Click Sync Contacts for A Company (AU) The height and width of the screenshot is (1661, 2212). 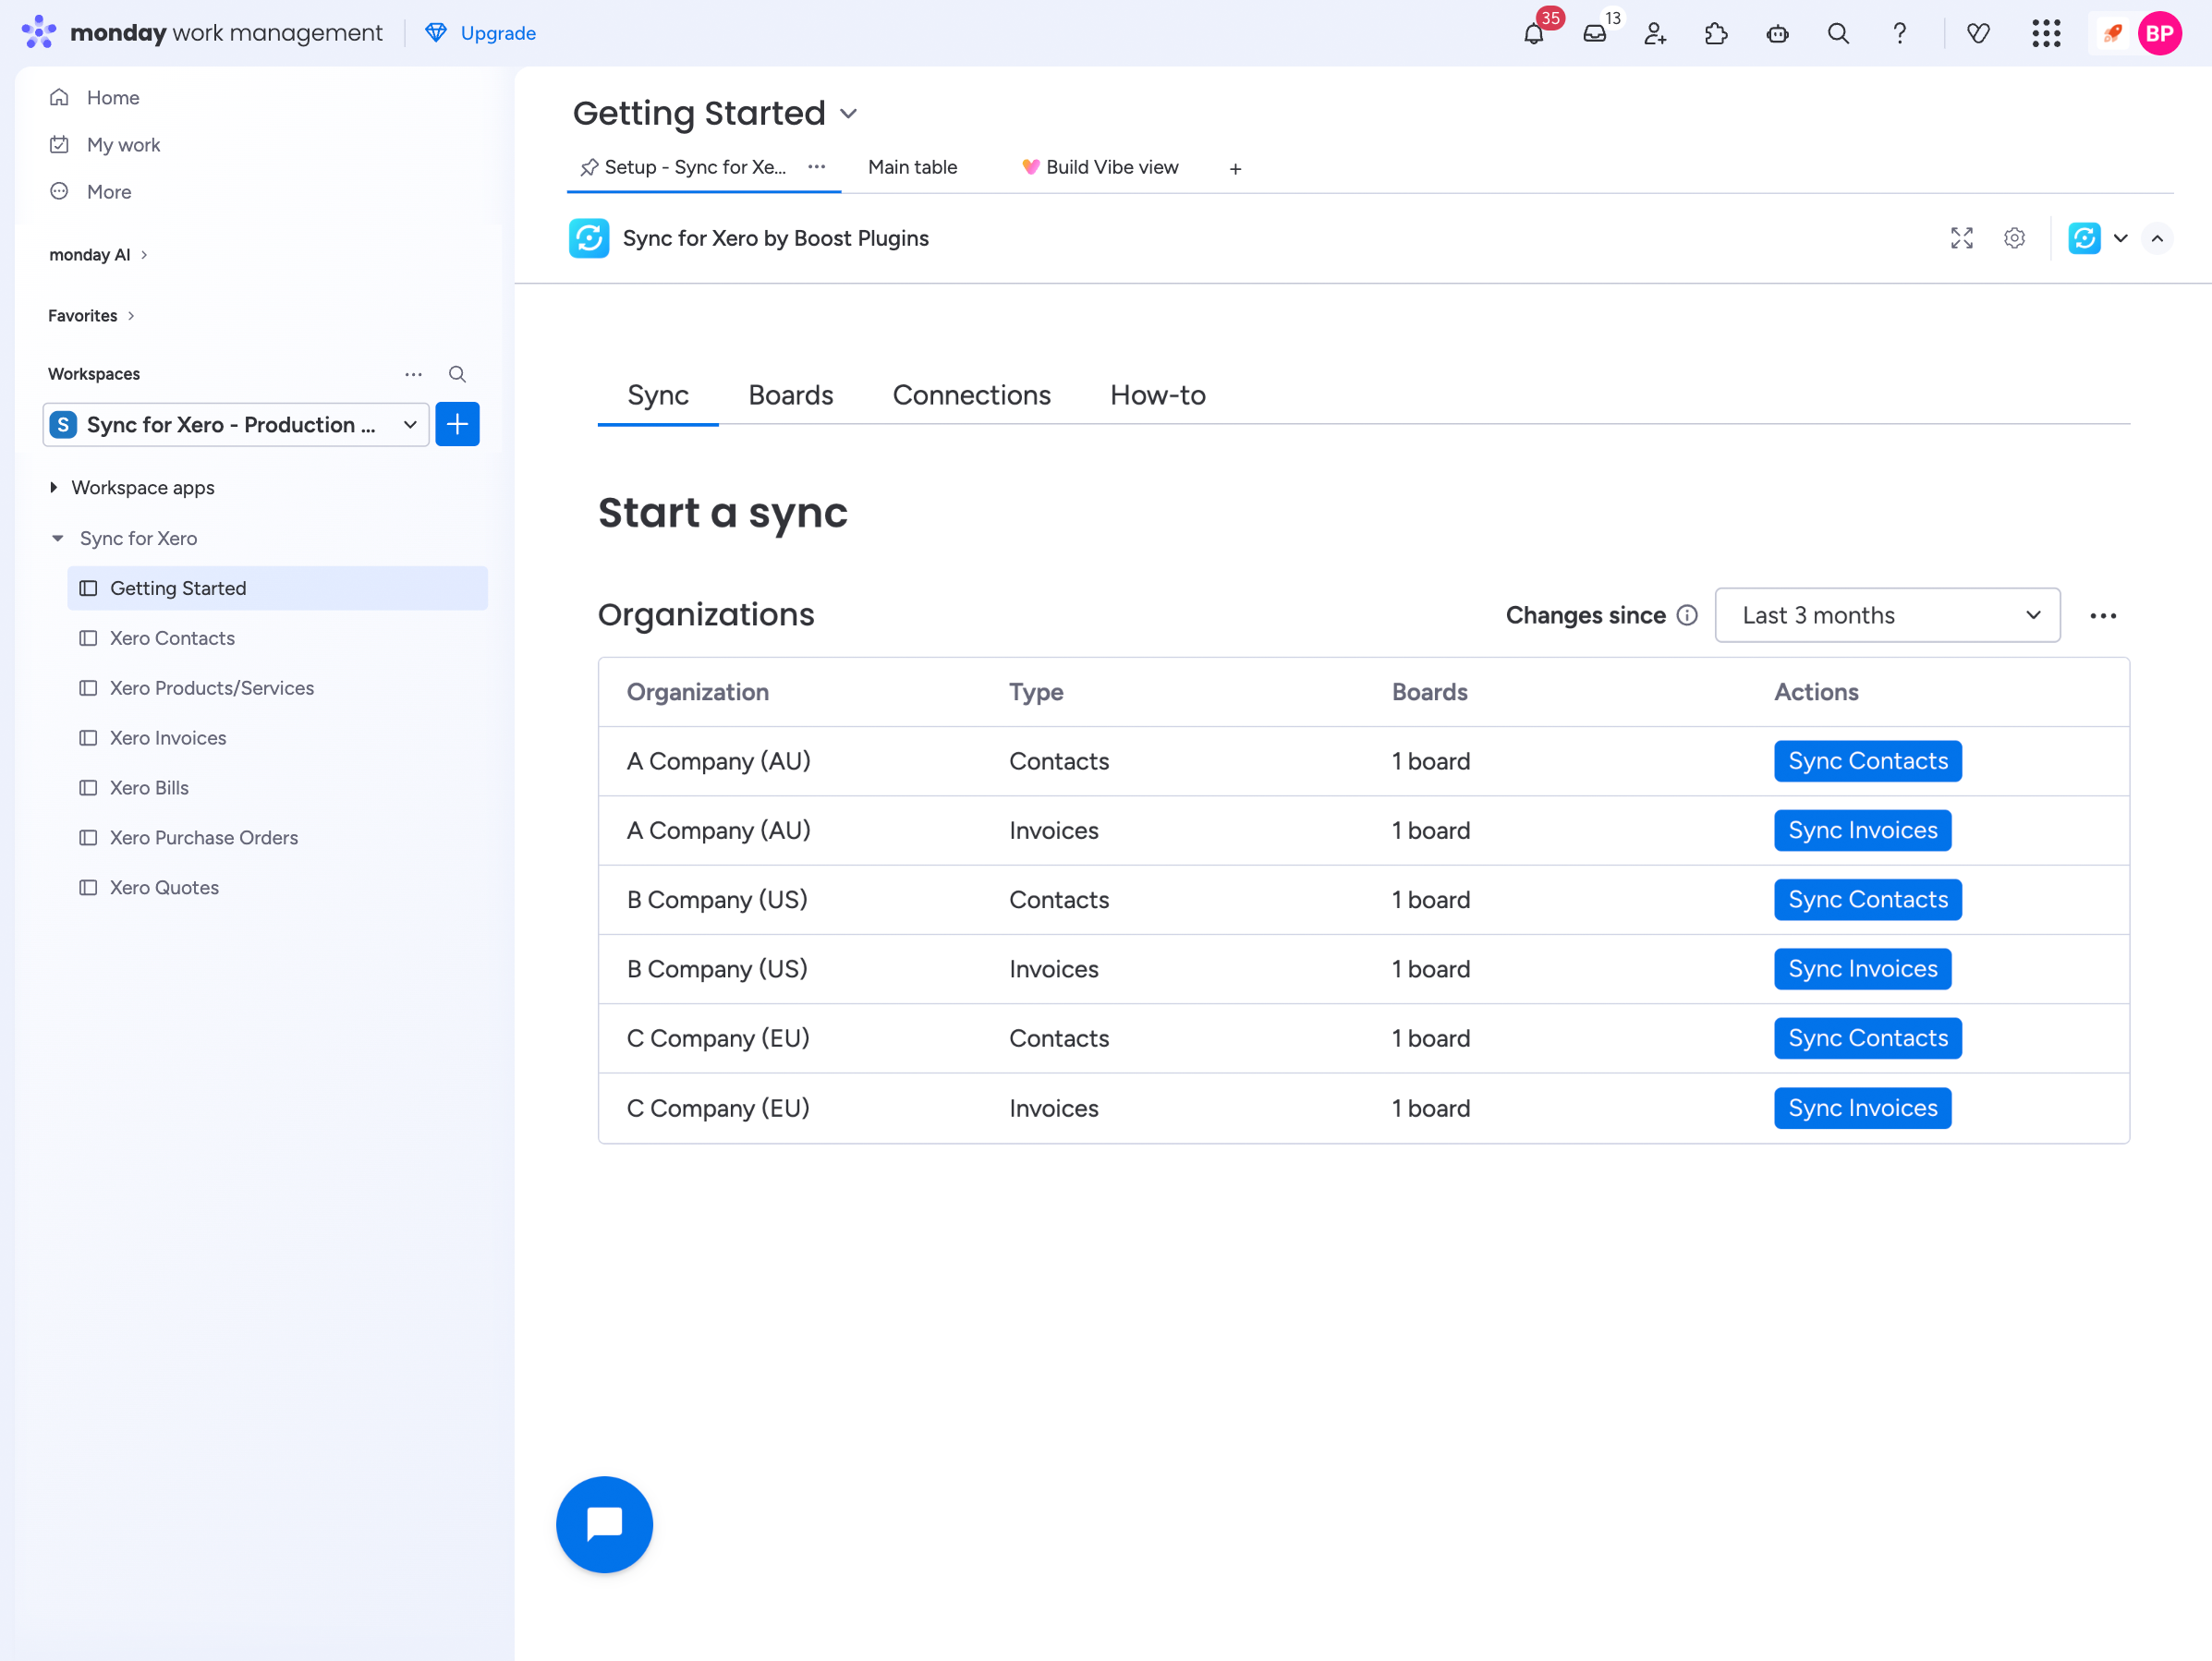click(x=1867, y=761)
